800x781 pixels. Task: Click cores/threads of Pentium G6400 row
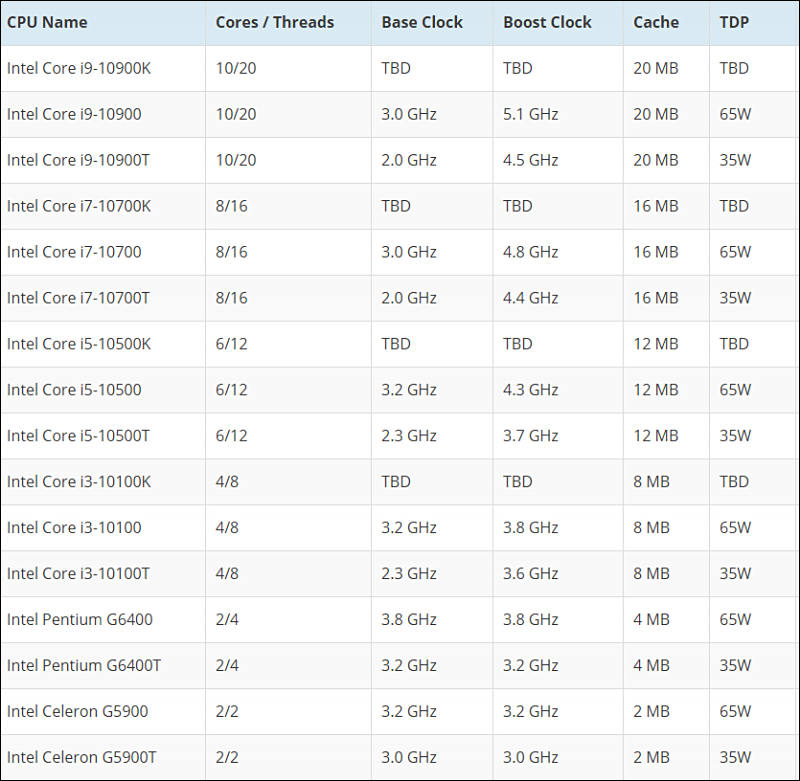[227, 619]
